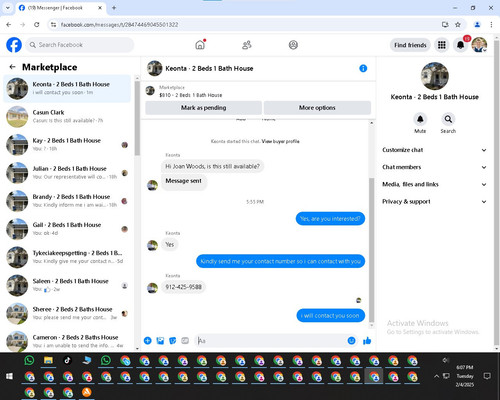Open File Explorer in taskbar
This screenshot has width=500, height=400.
tap(48, 360)
